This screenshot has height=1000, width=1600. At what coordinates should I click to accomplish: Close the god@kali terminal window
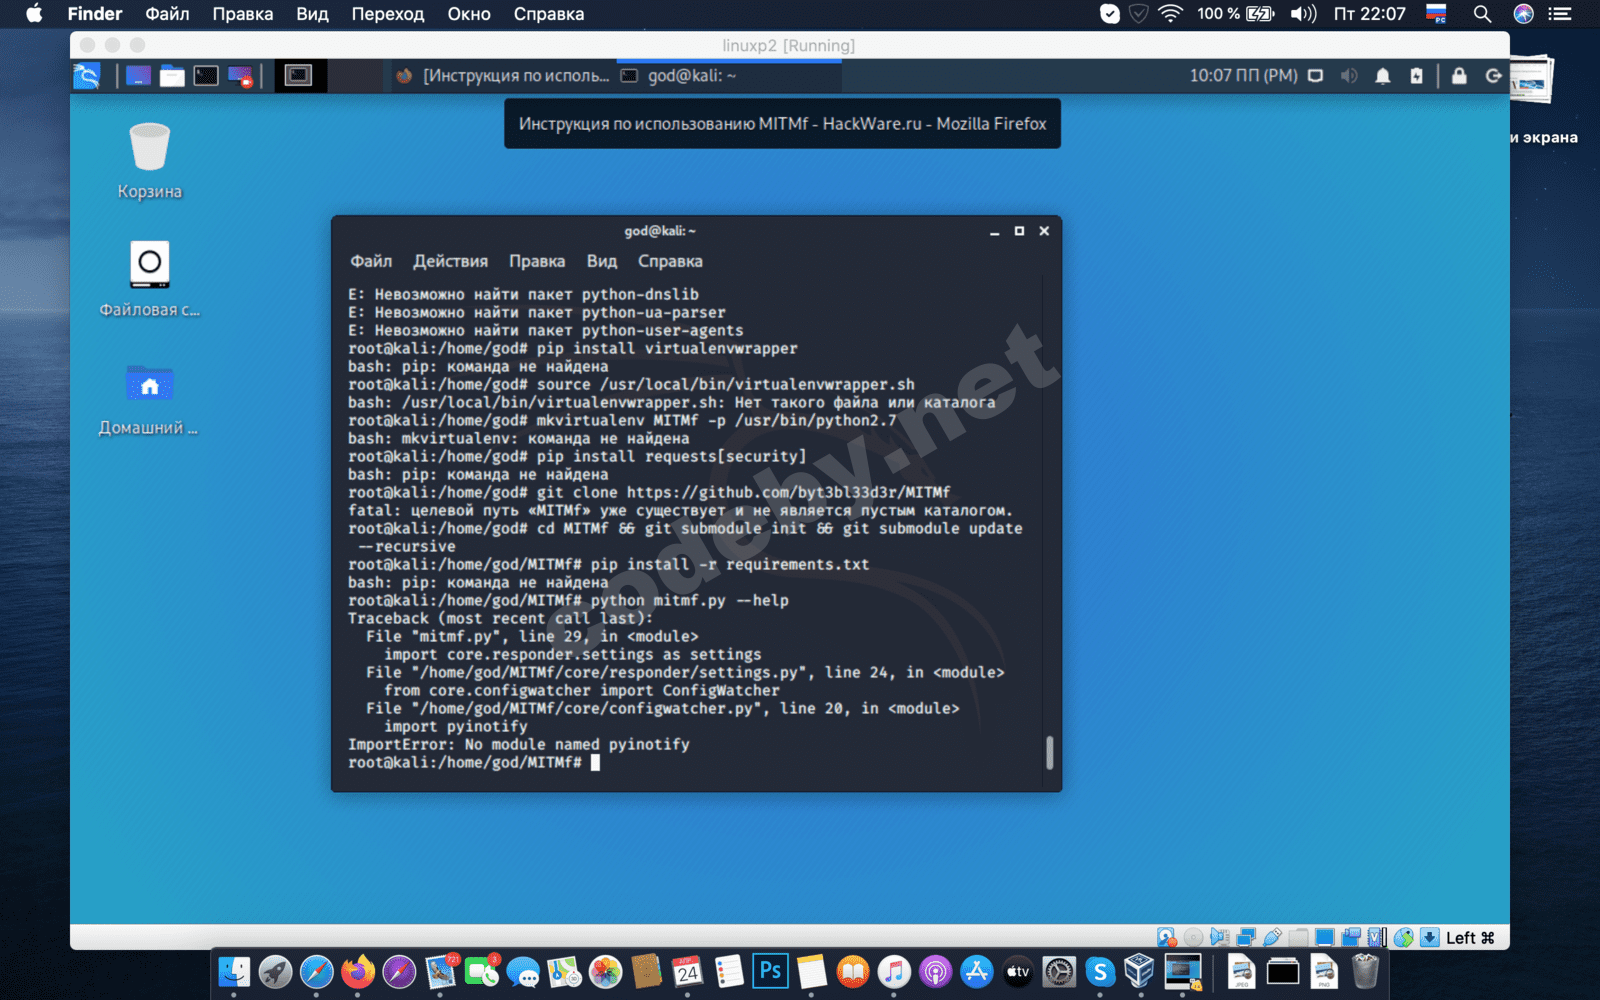tap(1044, 231)
